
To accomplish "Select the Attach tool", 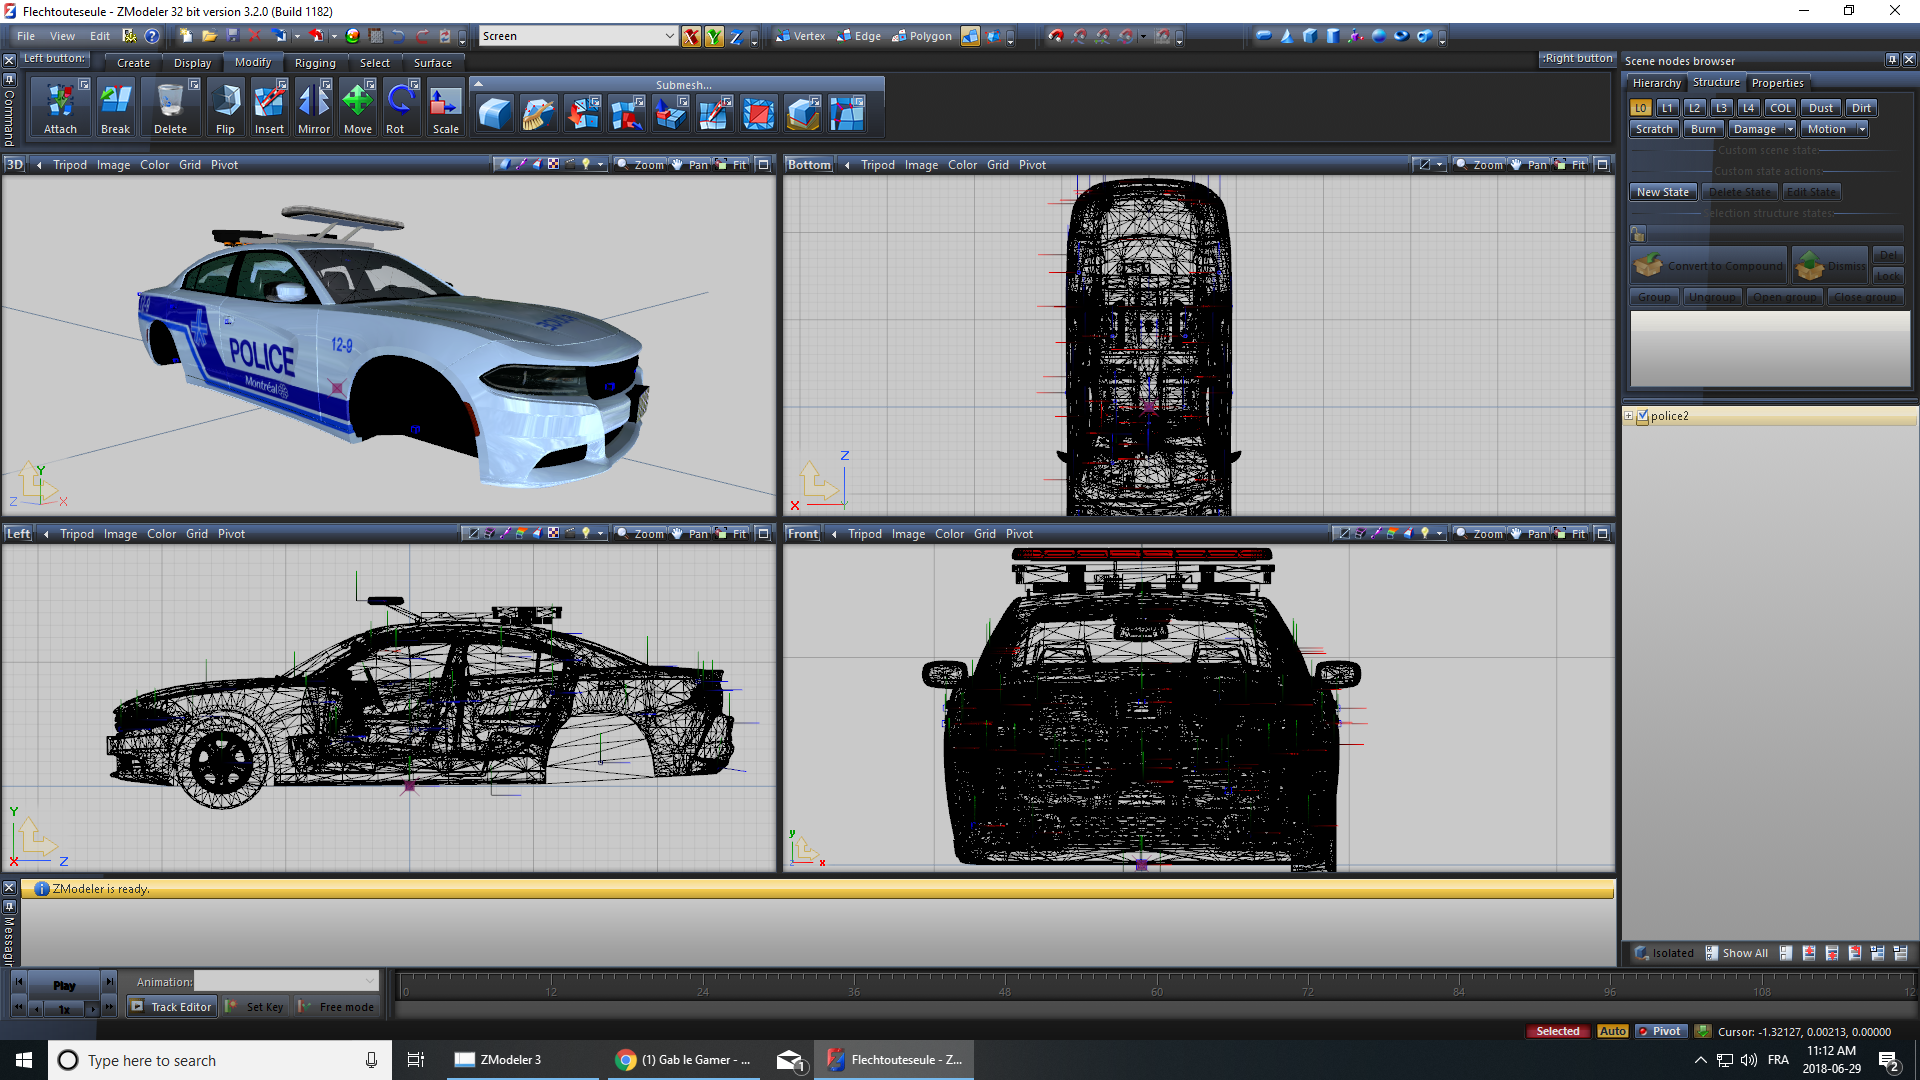I will [60, 107].
